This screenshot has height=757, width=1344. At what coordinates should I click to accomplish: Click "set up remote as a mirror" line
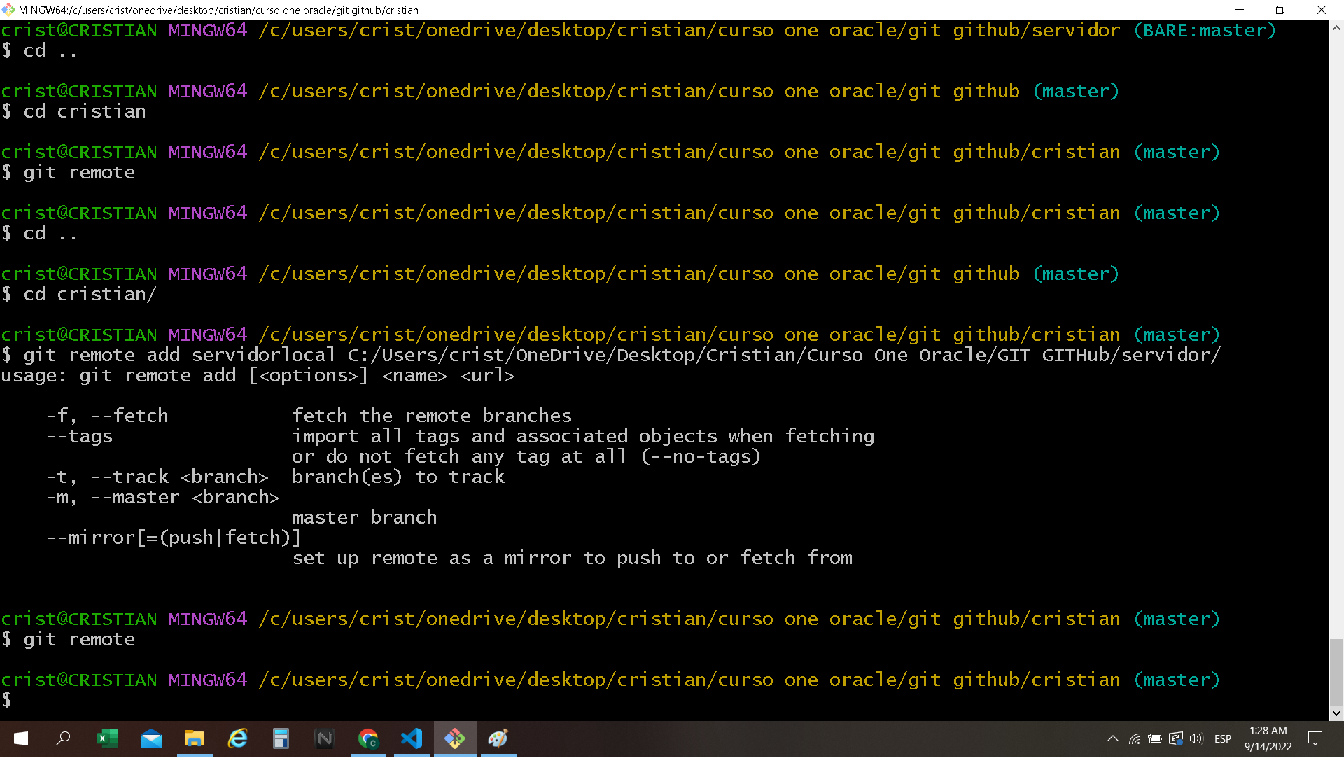pyautogui.click(x=573, y=558)
